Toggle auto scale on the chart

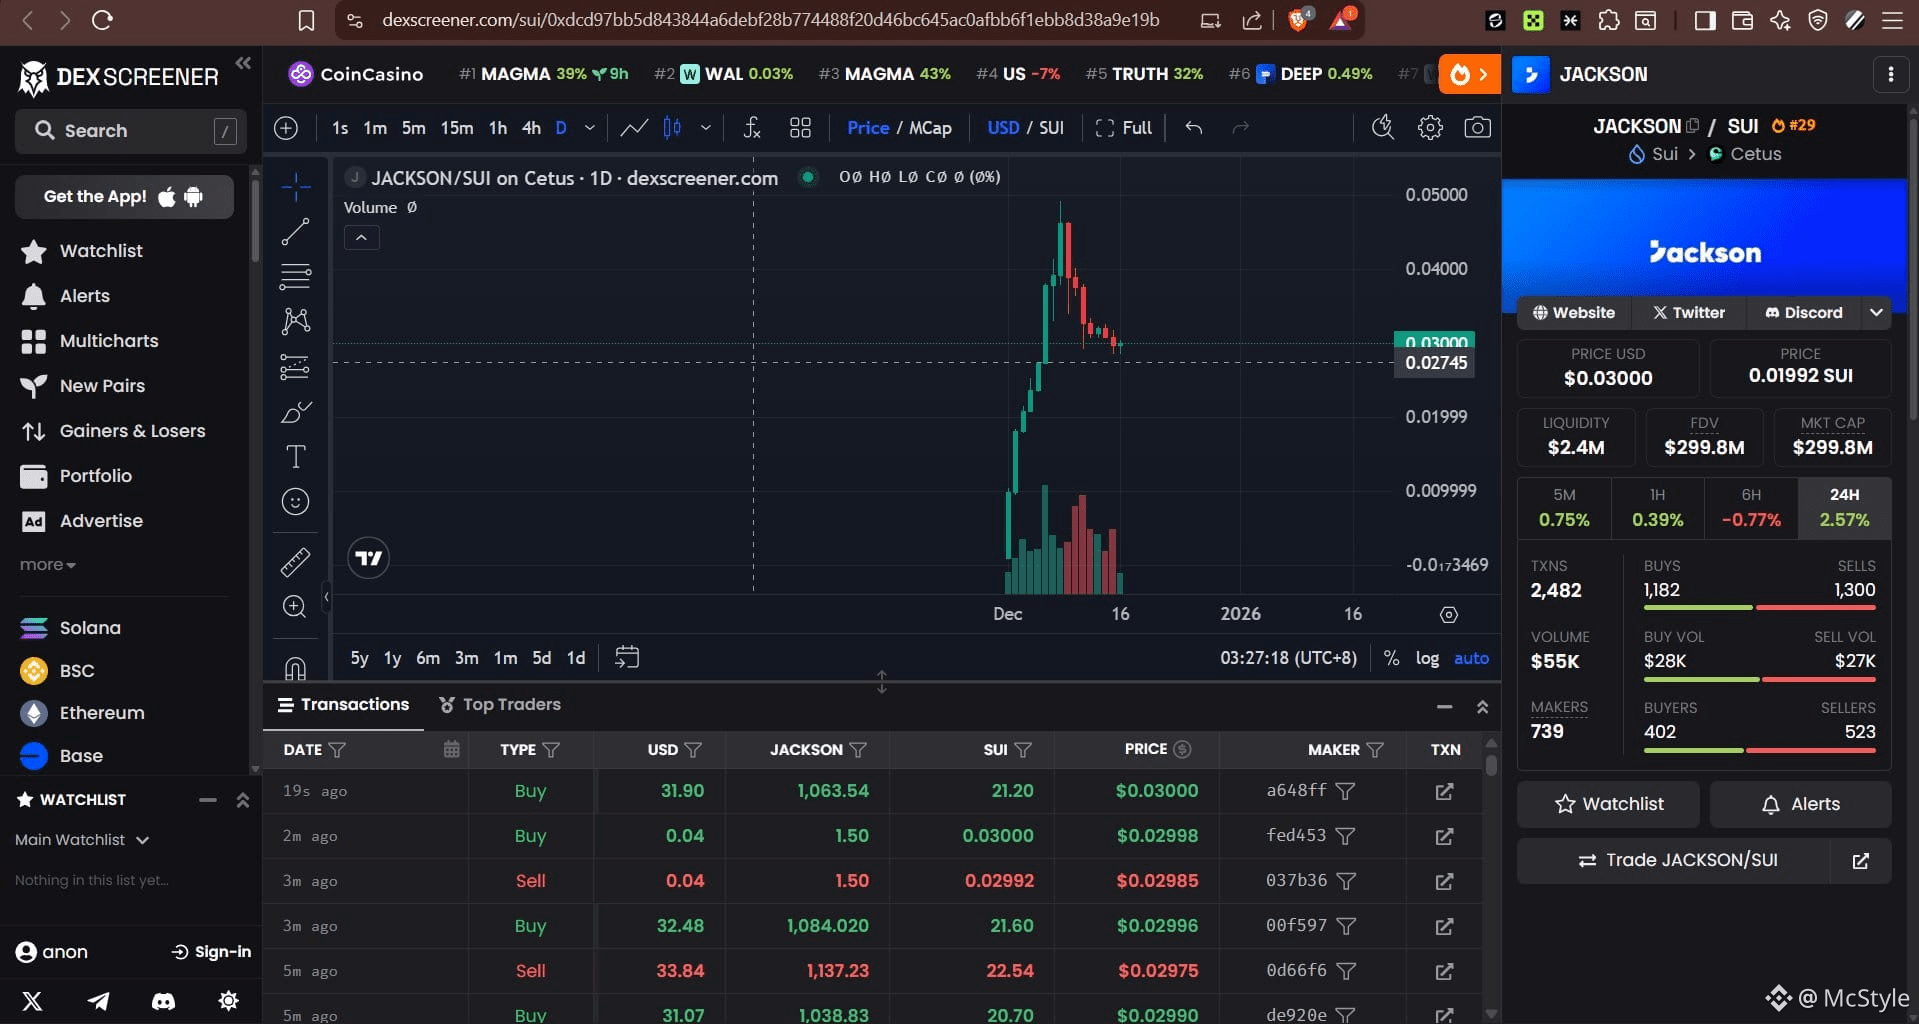click(x=1471, y=658)
